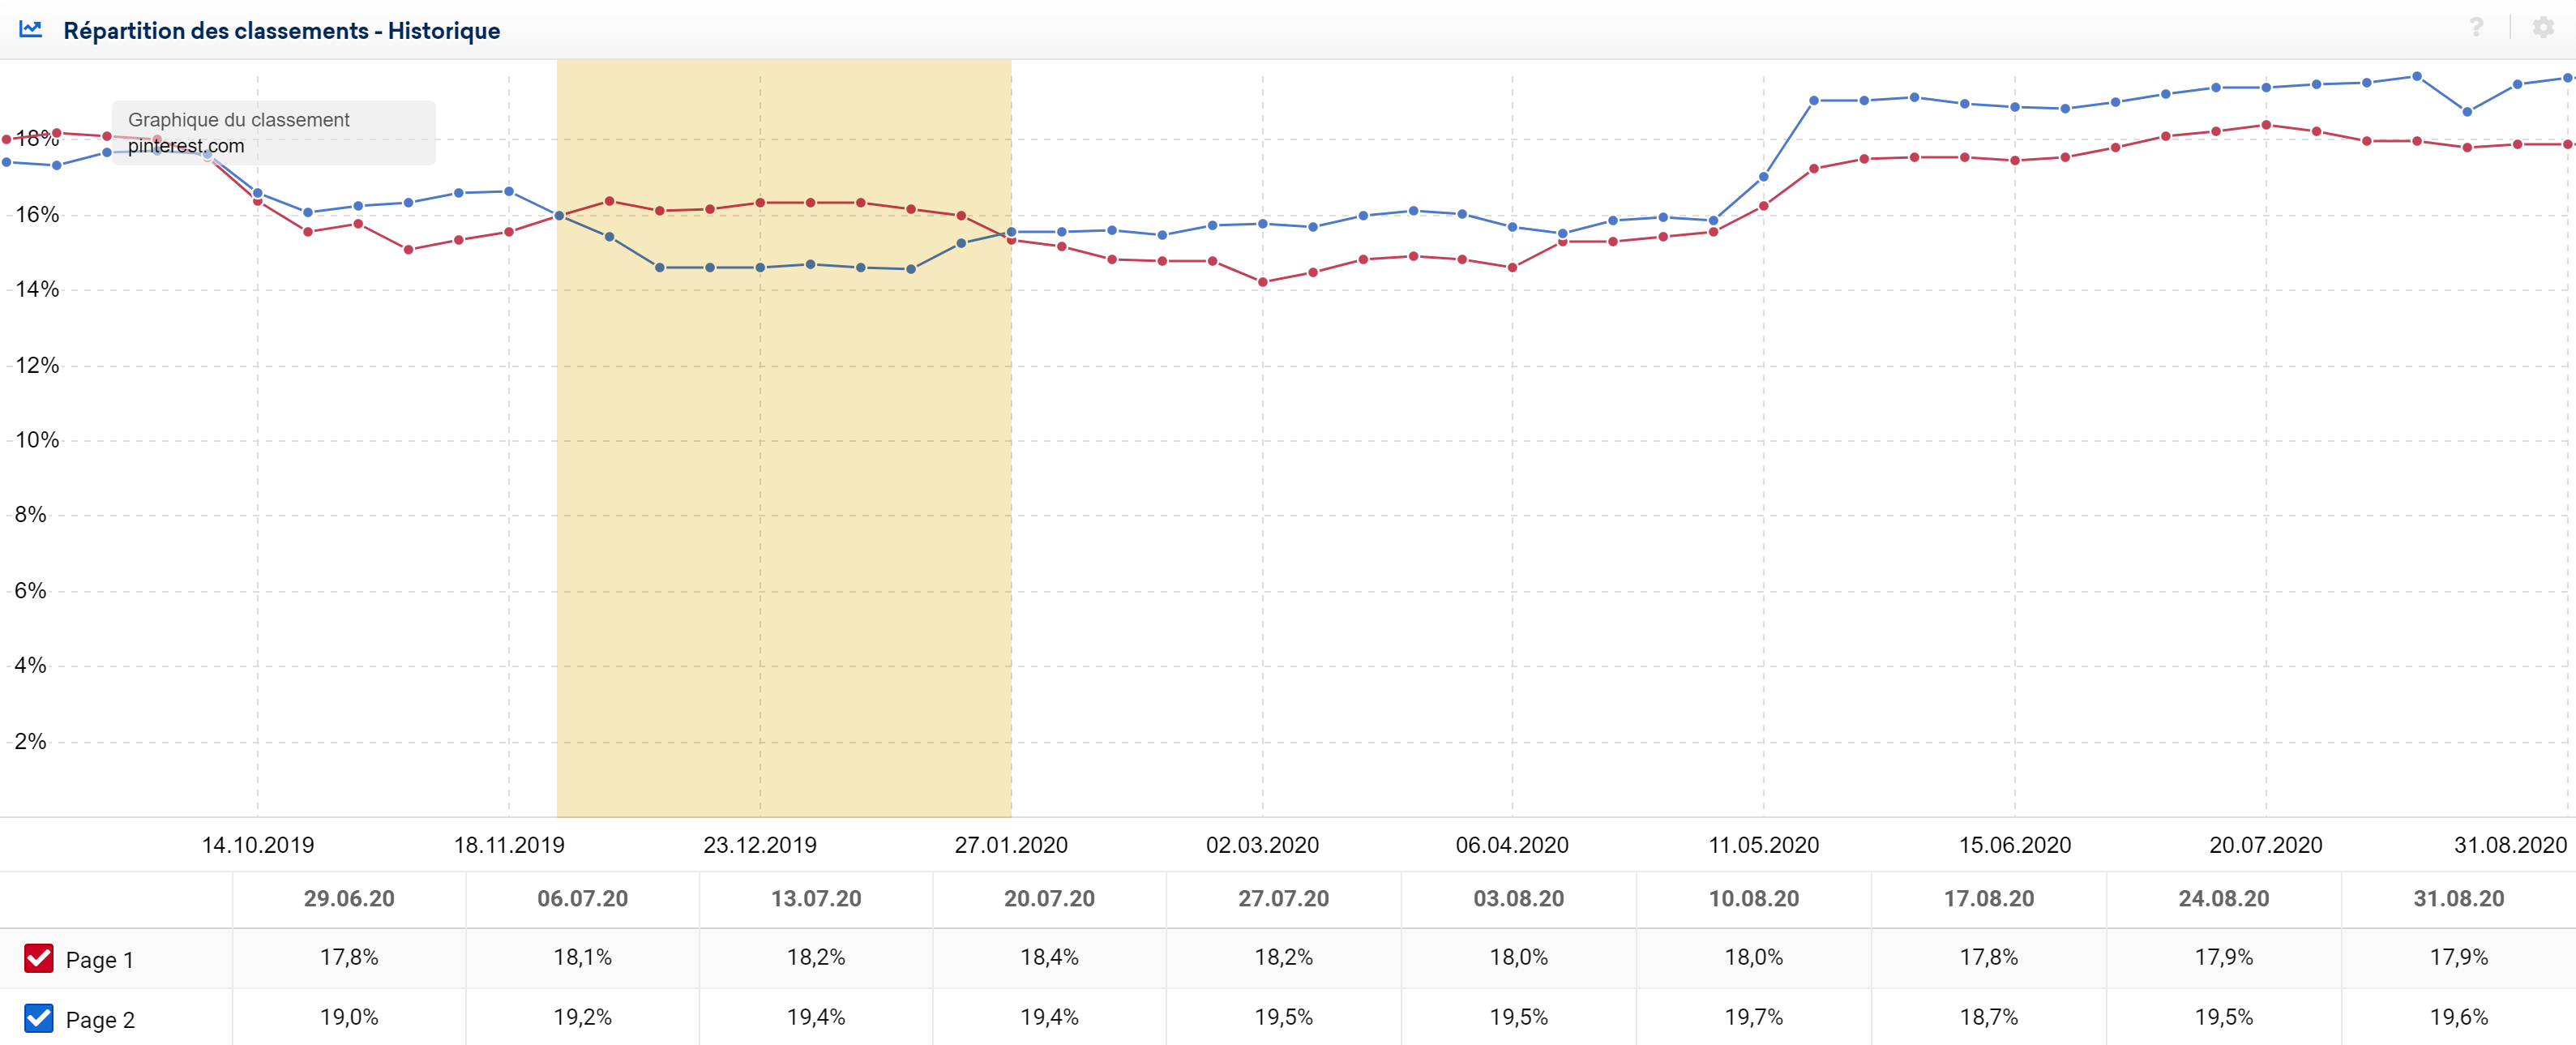
Task: Uncheck the Page 2 checkbox
Action: pyautogui.click(x=39, y=1018)
